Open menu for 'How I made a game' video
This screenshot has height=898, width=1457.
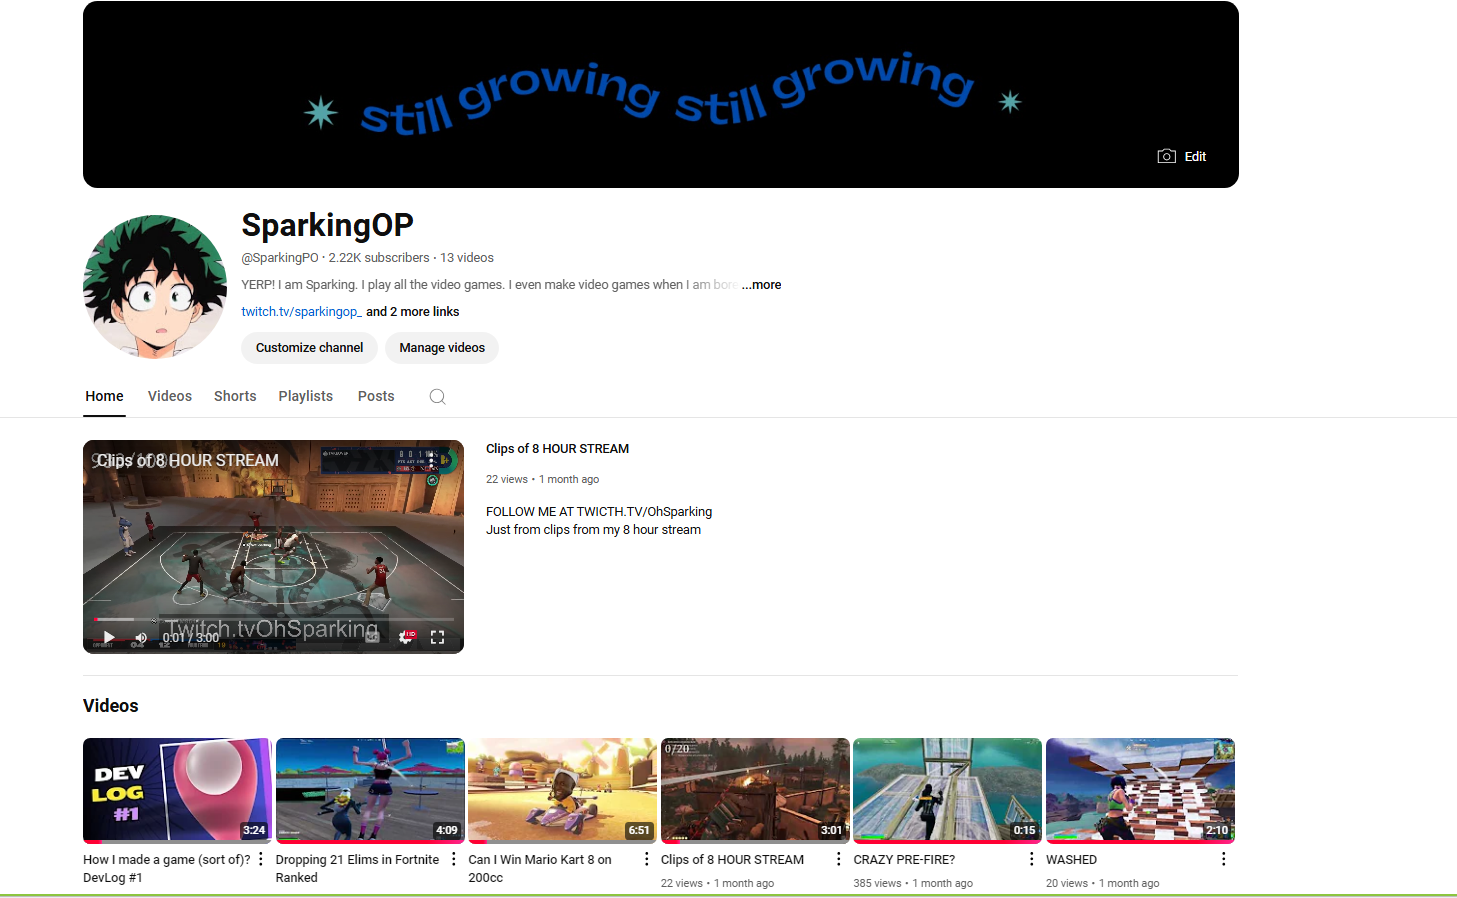[x=261, y=859]
